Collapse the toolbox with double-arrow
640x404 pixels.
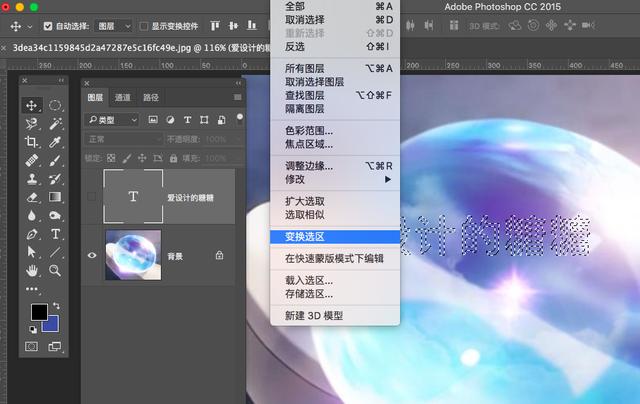coord(61,80)
